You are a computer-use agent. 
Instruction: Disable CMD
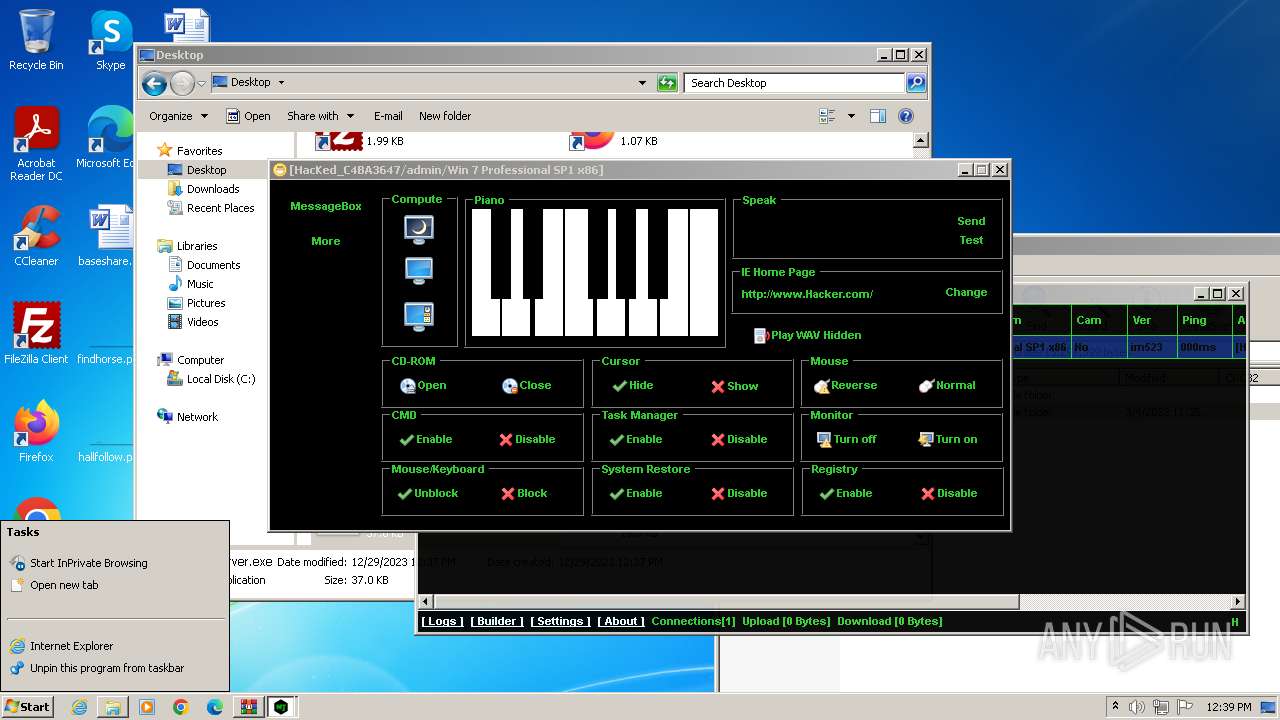coord(527,439)
